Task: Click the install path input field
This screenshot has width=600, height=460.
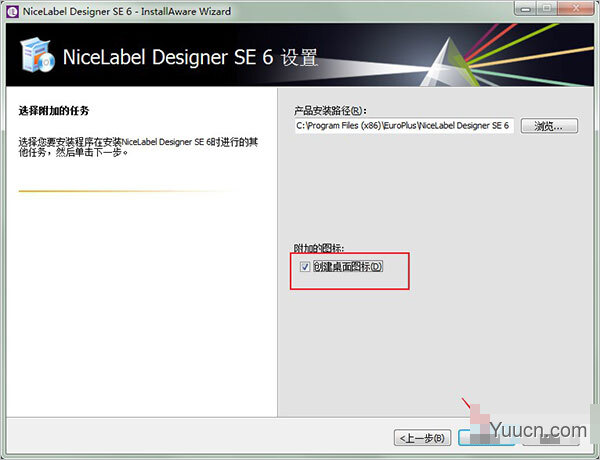Action: [x=404, y=126]
